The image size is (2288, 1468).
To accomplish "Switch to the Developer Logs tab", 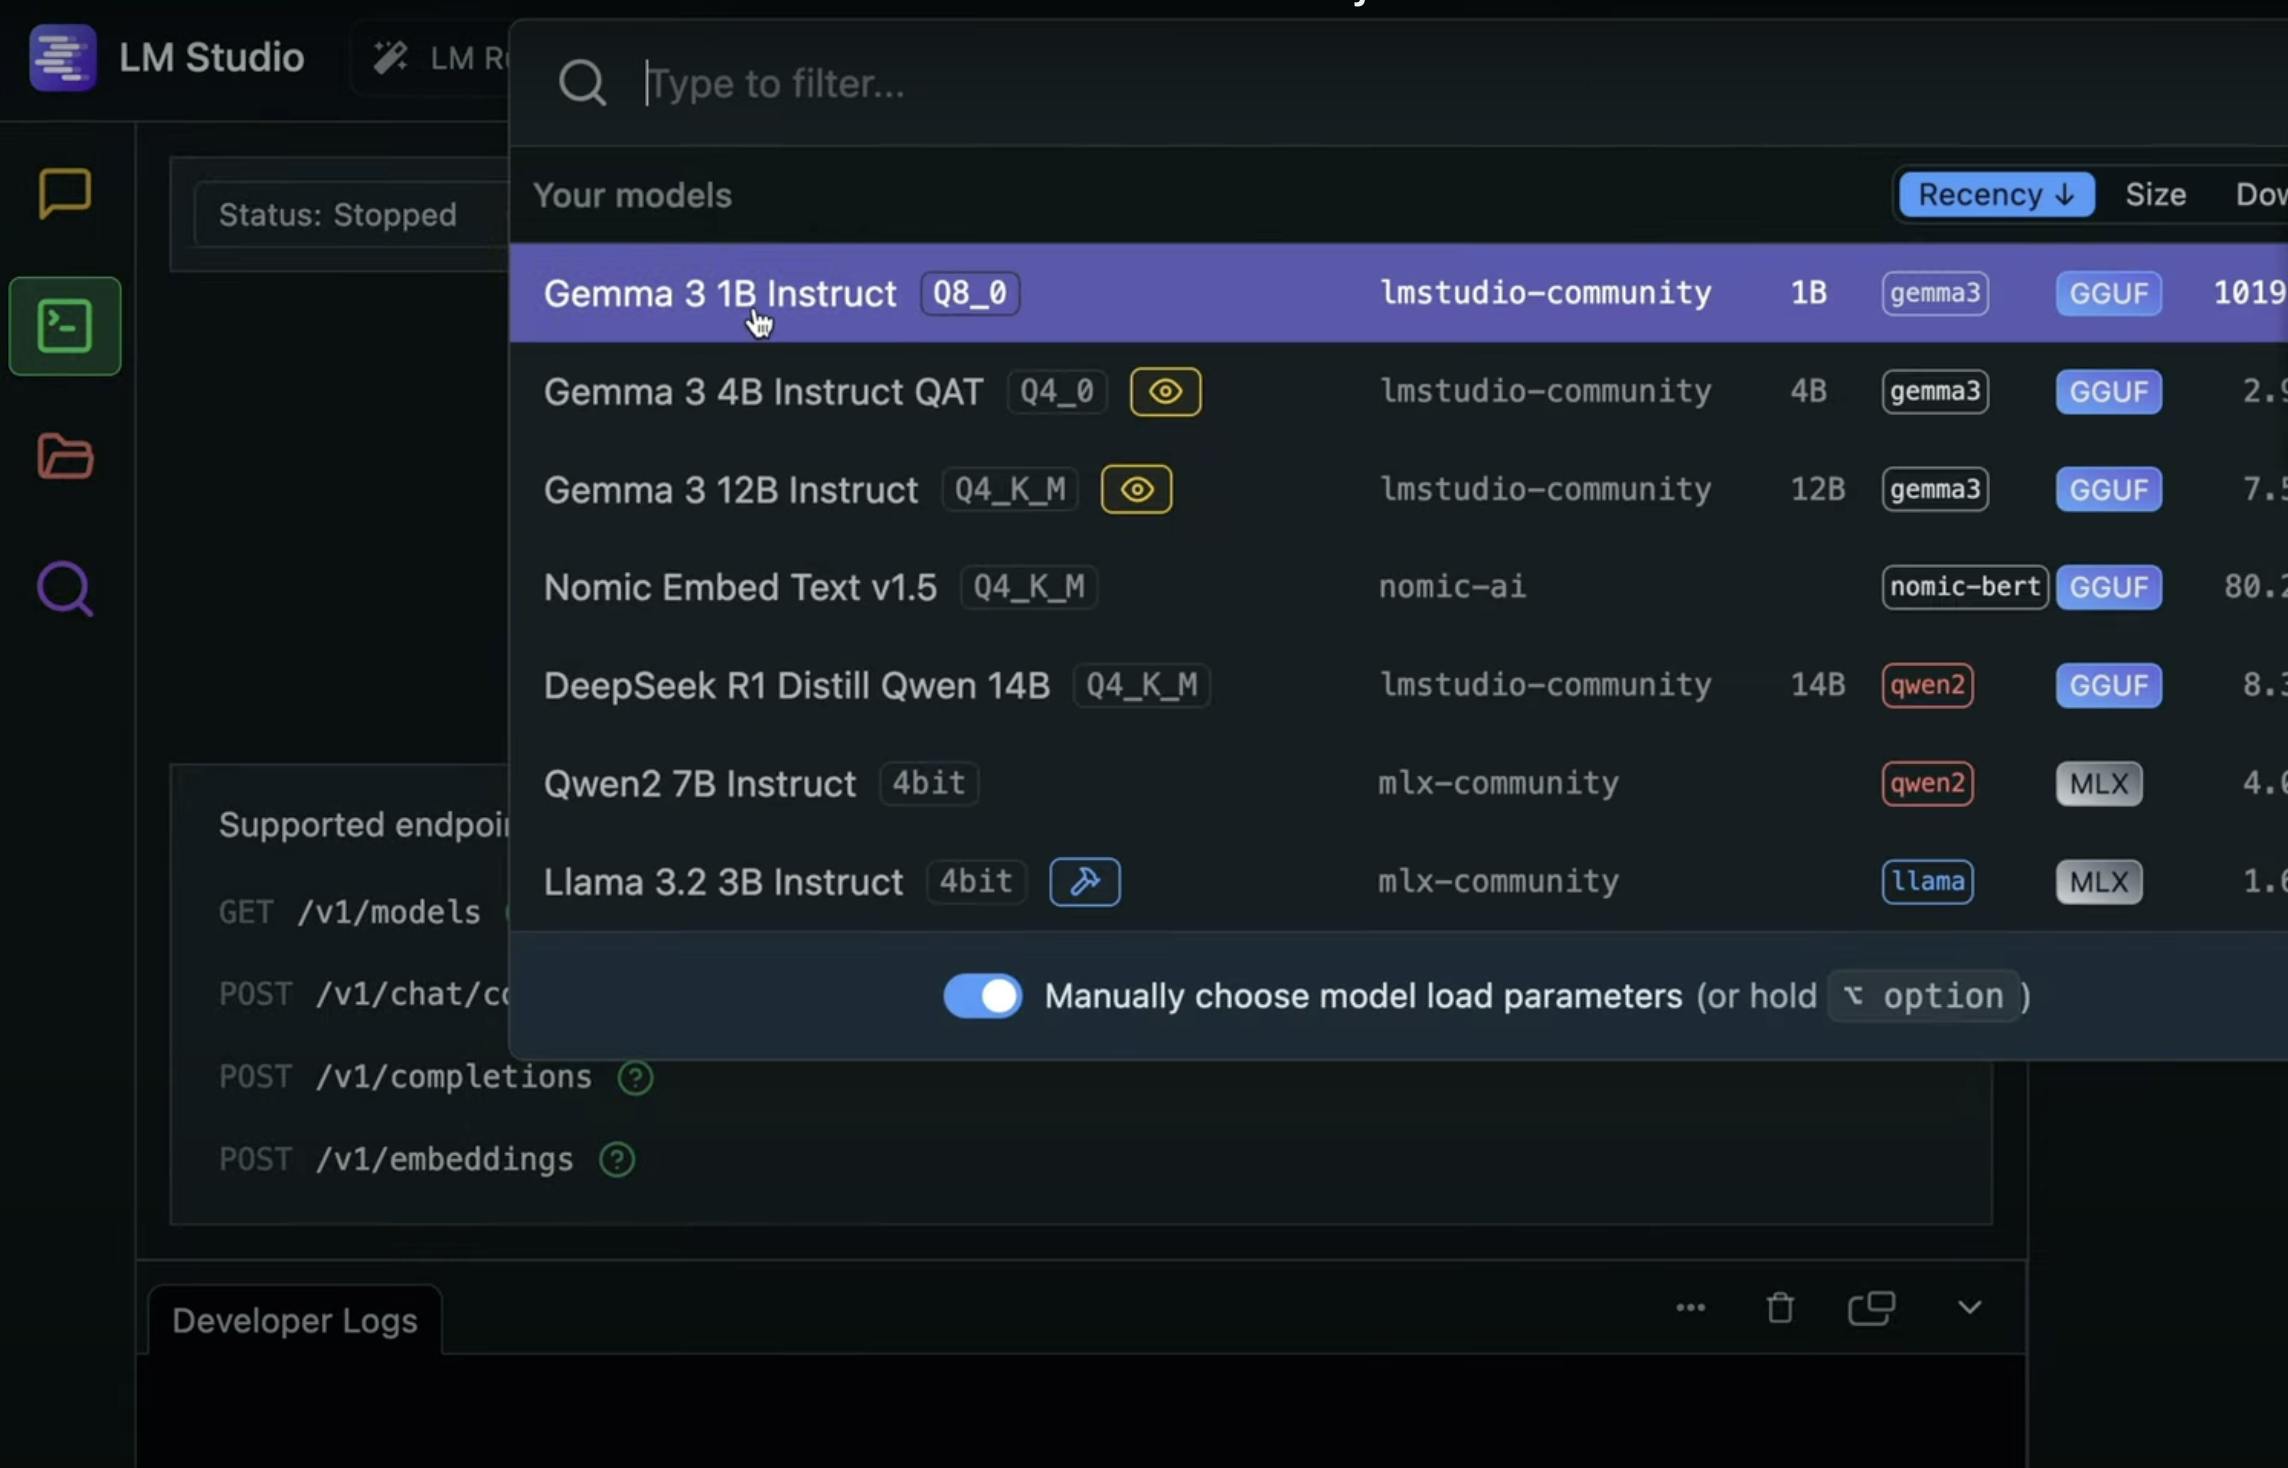I will 294,1321.
